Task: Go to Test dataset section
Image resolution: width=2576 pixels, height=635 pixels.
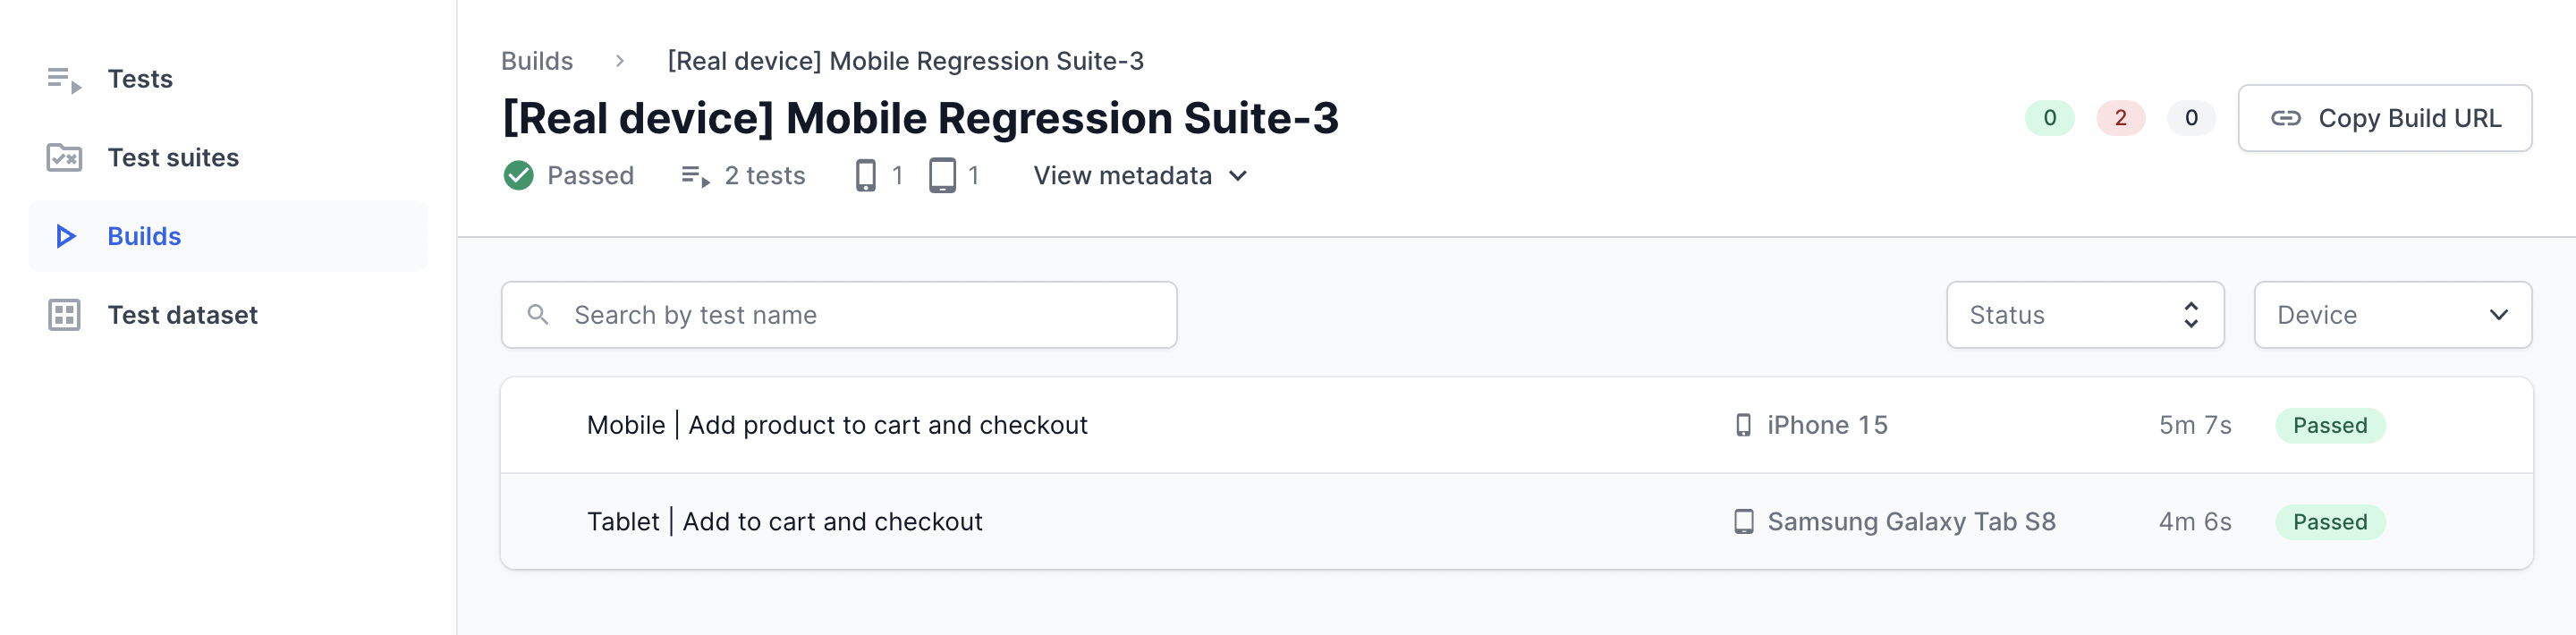Action: [x=182, y=315]
